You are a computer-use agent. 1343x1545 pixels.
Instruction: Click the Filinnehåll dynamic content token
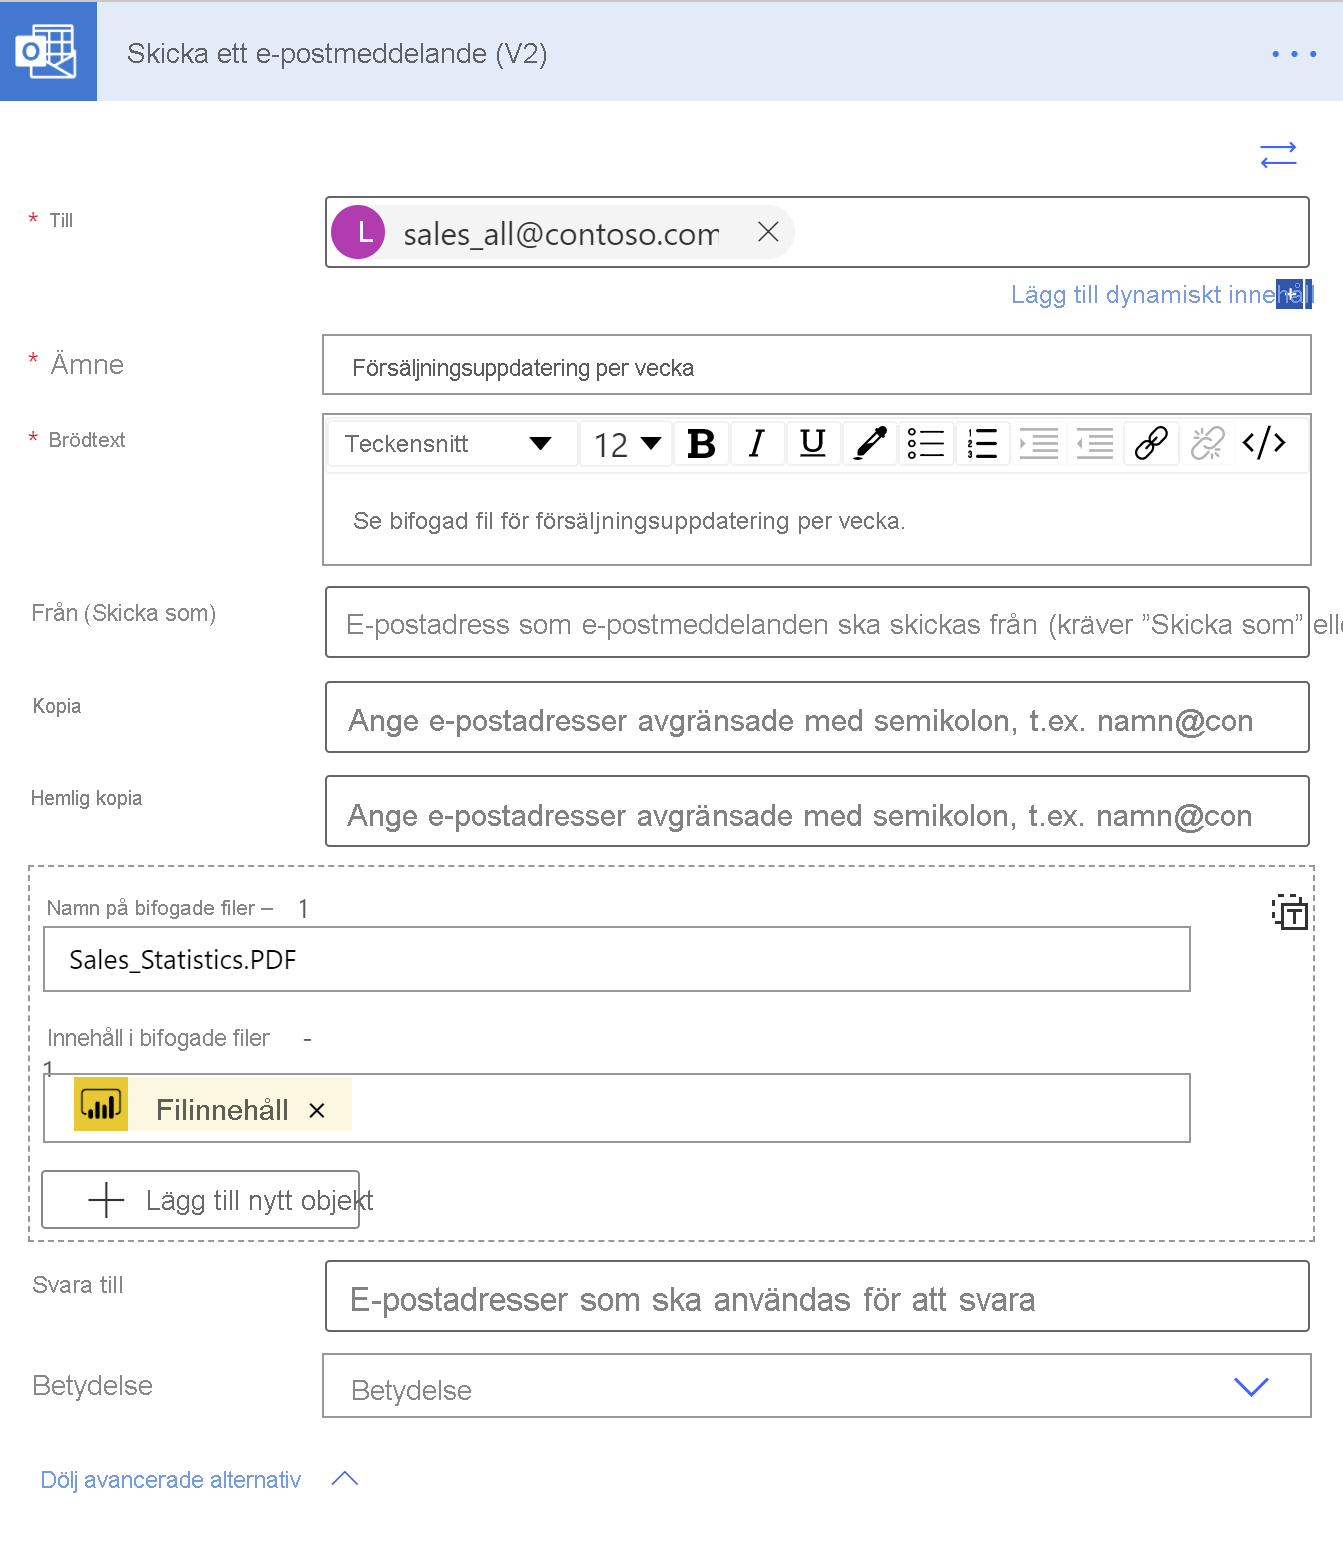click(x=213, y=1105)
